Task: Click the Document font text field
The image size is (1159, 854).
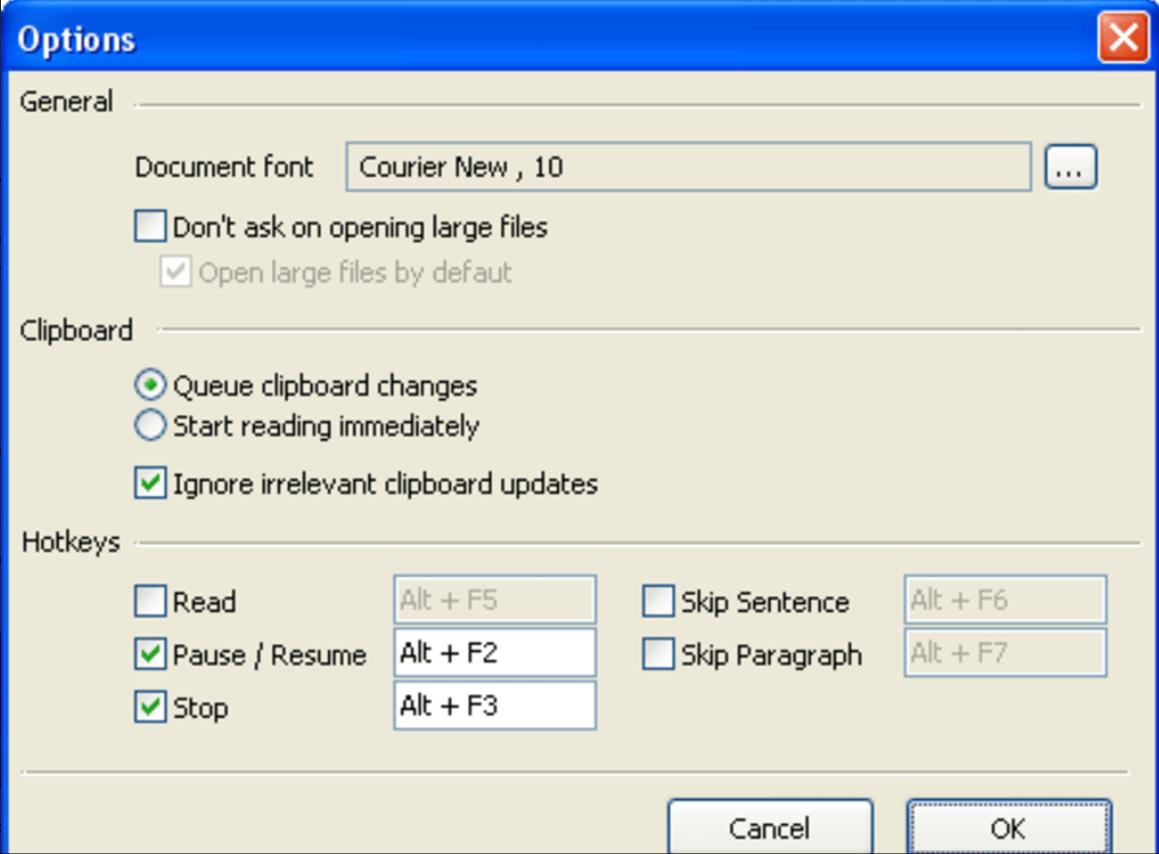Action: [x=688, y=167]
